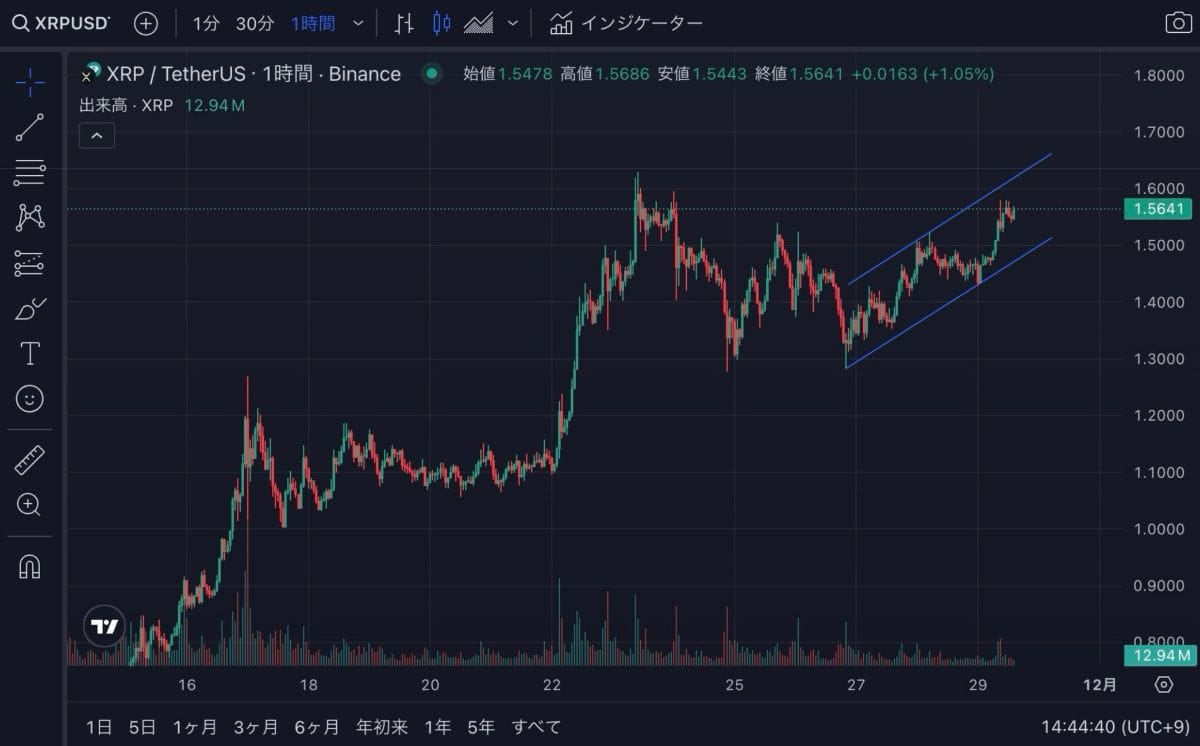This screenshot has width=1200, height=746.
Task: Select the ruler measure tool
Action: (30, 461)
